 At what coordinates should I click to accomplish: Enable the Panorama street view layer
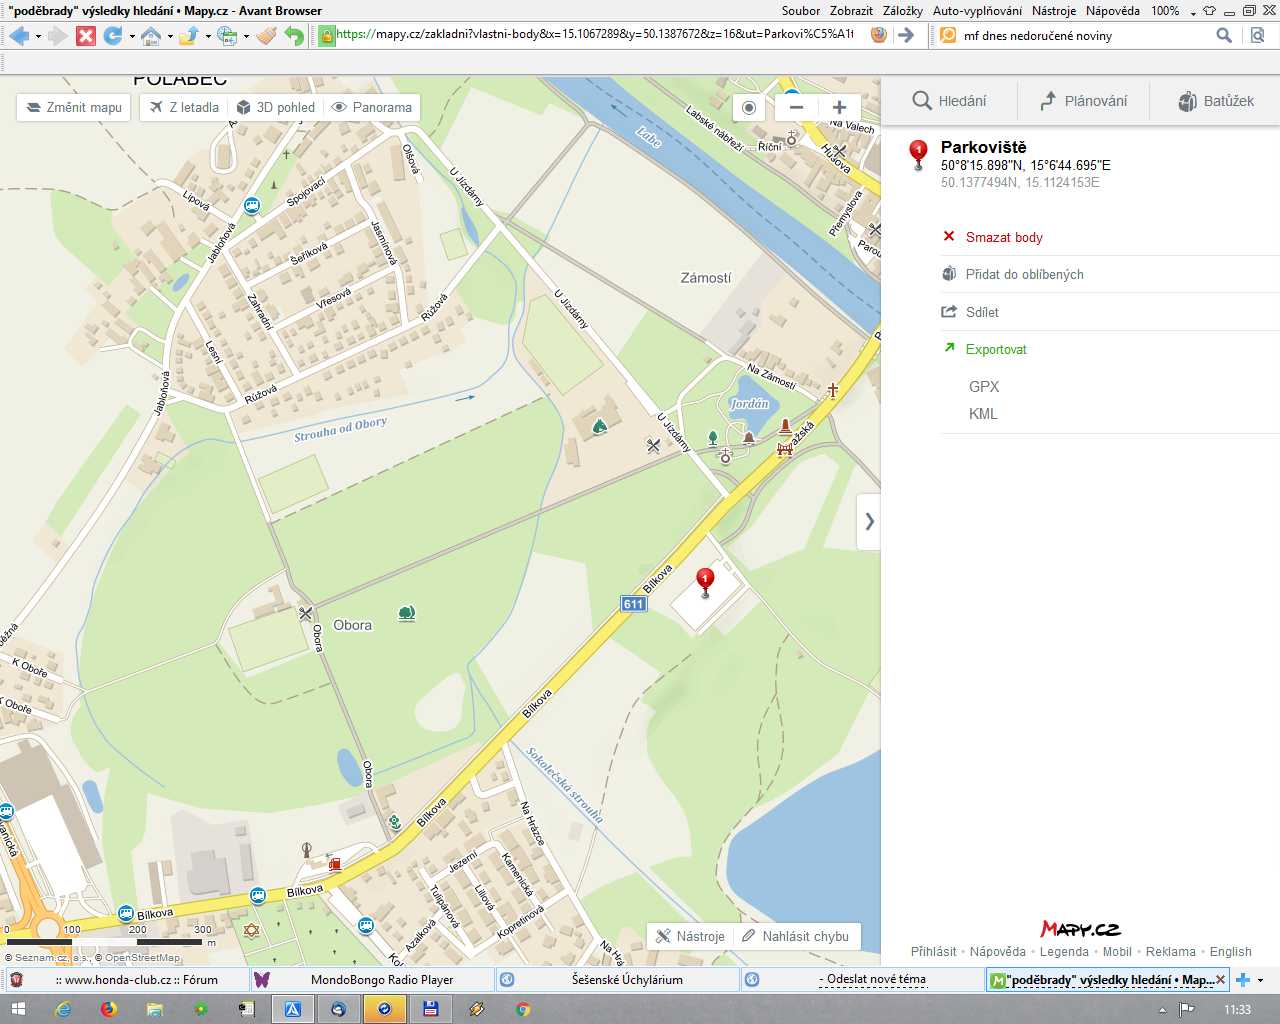[x=371, y=107]
